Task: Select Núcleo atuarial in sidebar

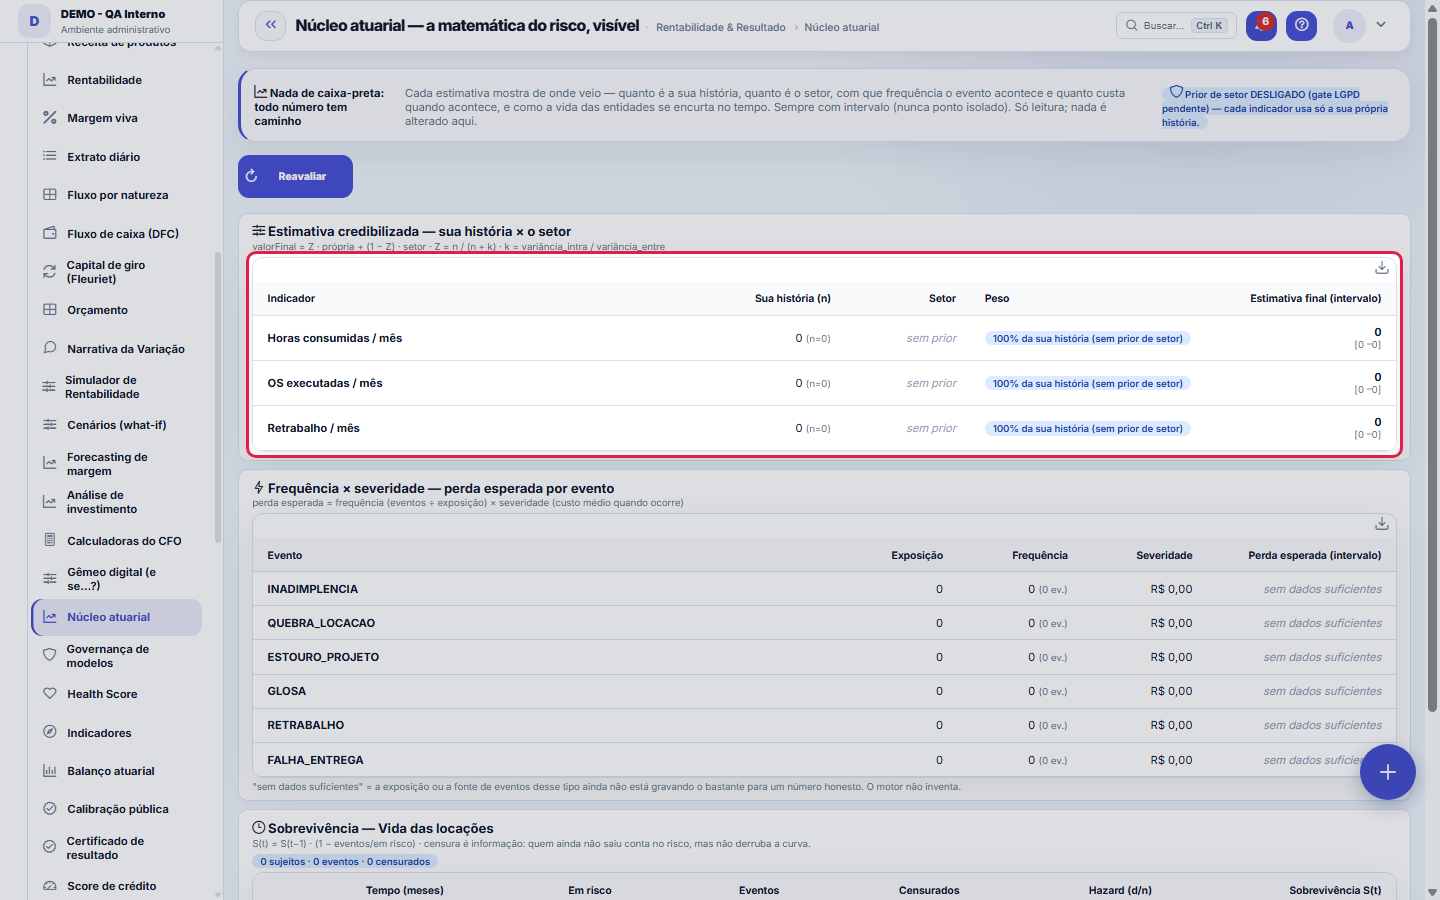Action: tap(117, 617)
